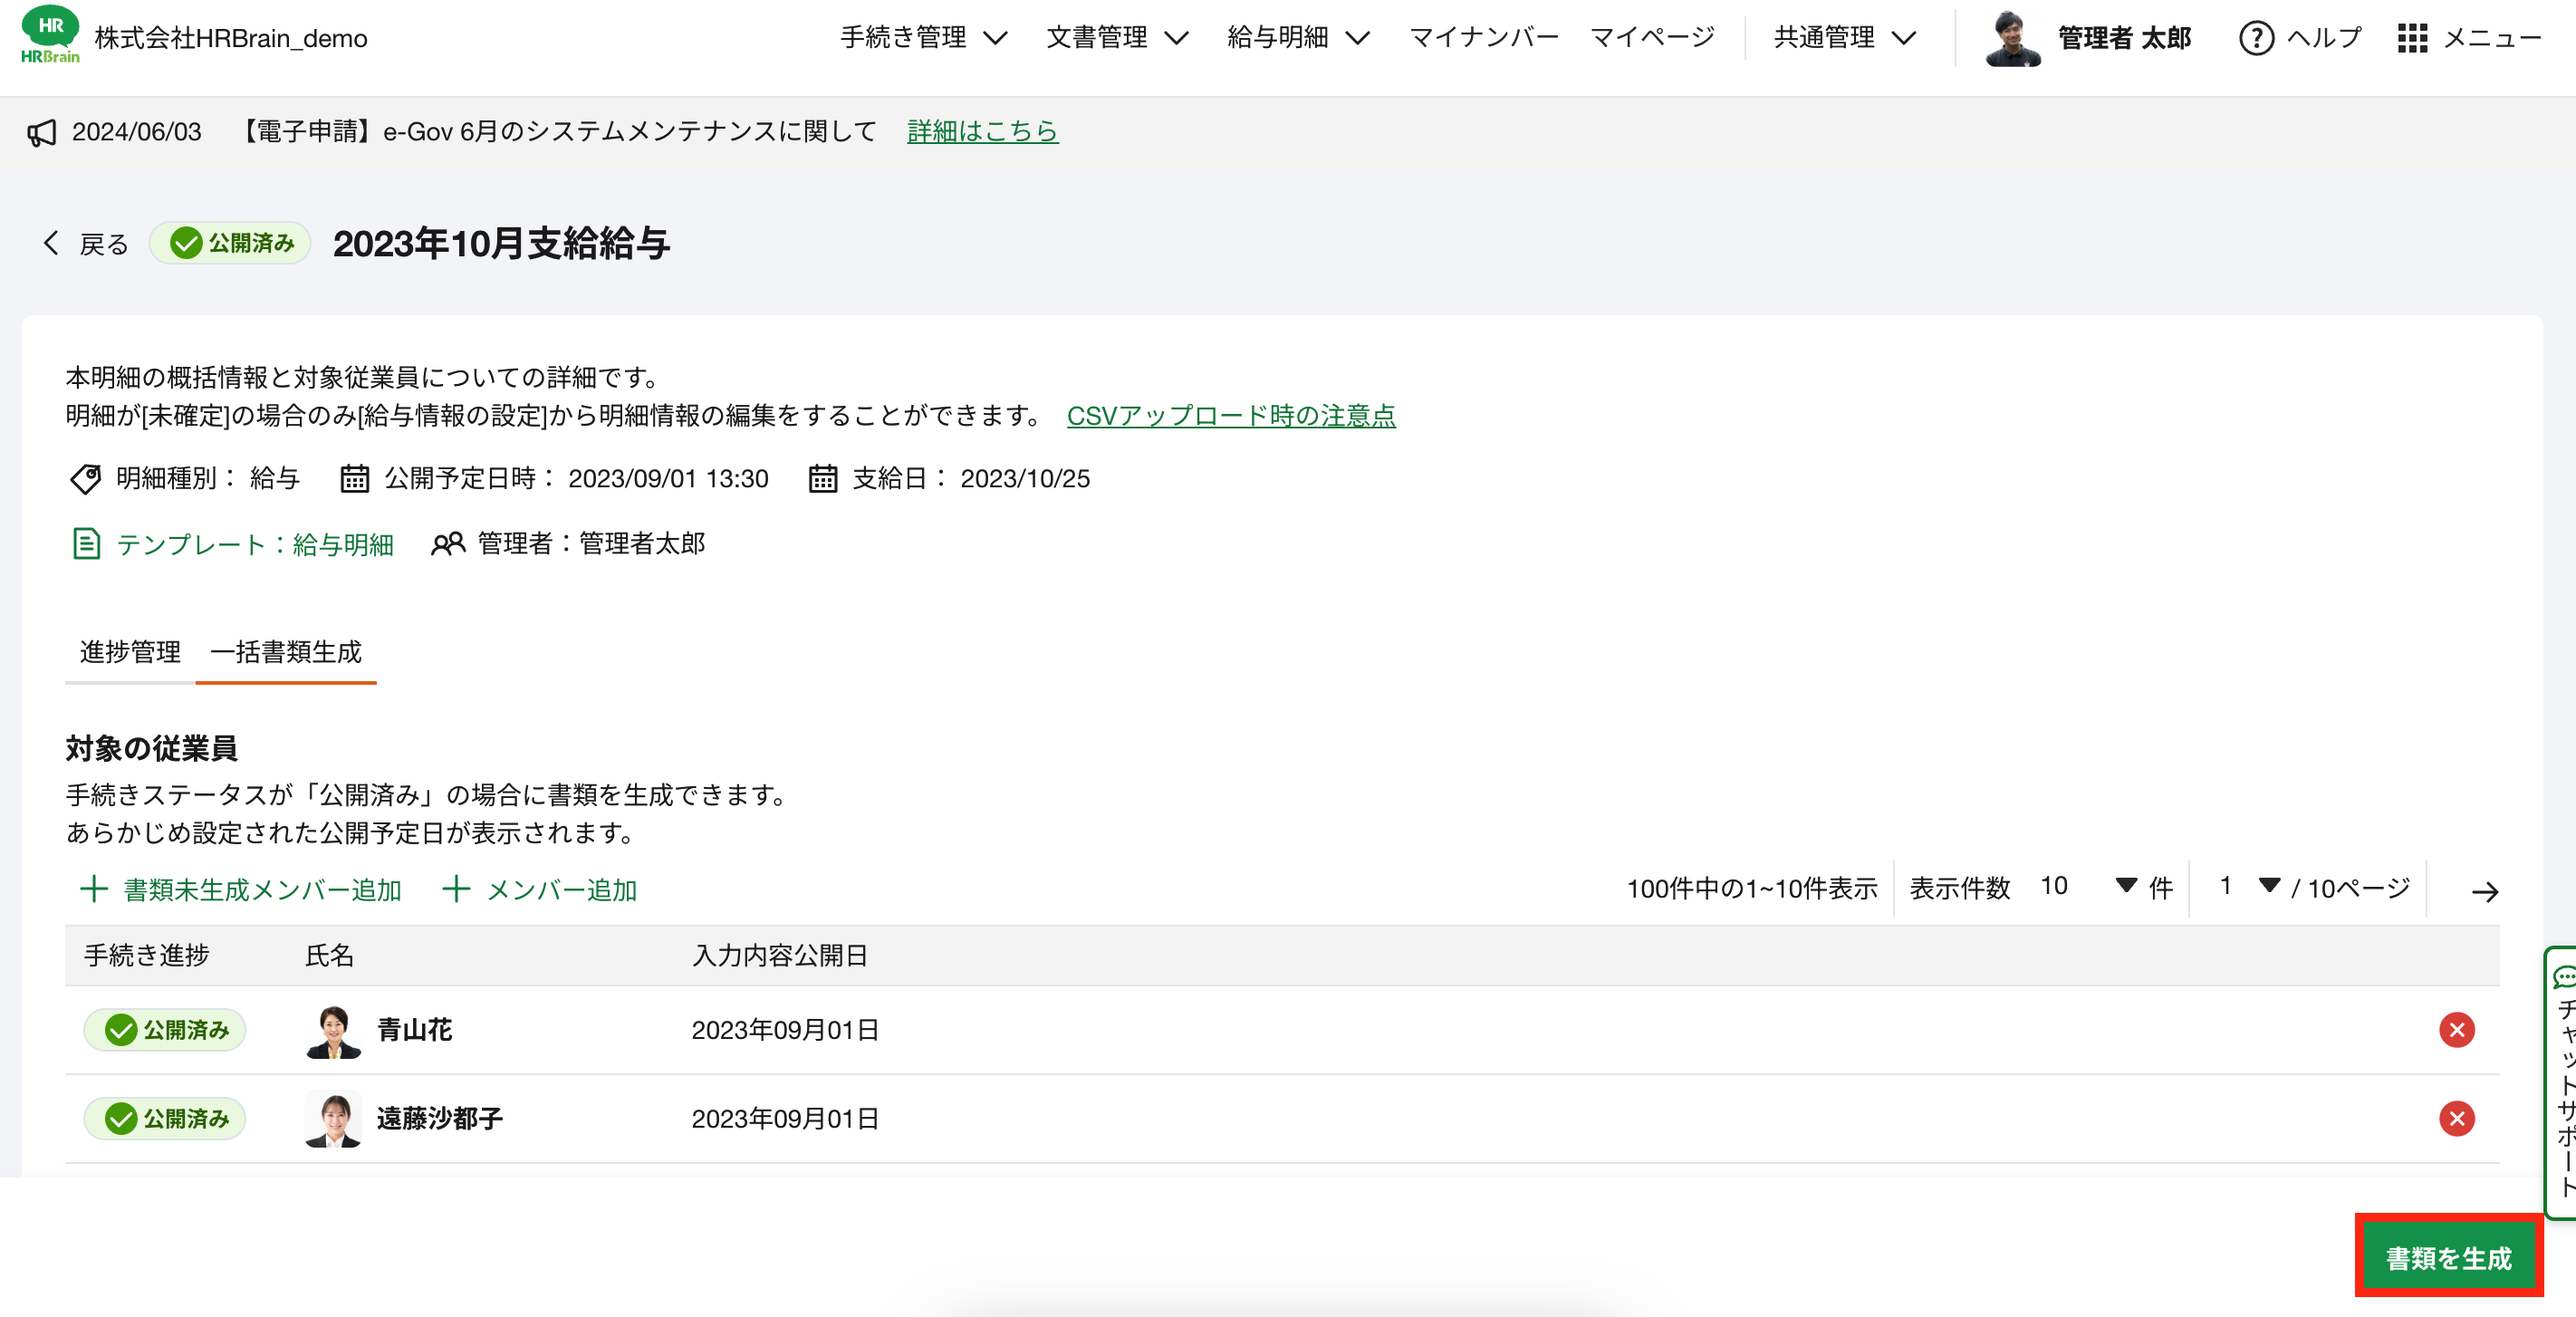Click the ヘルプ label
2576x1317 pixels.
[2324, 38]
